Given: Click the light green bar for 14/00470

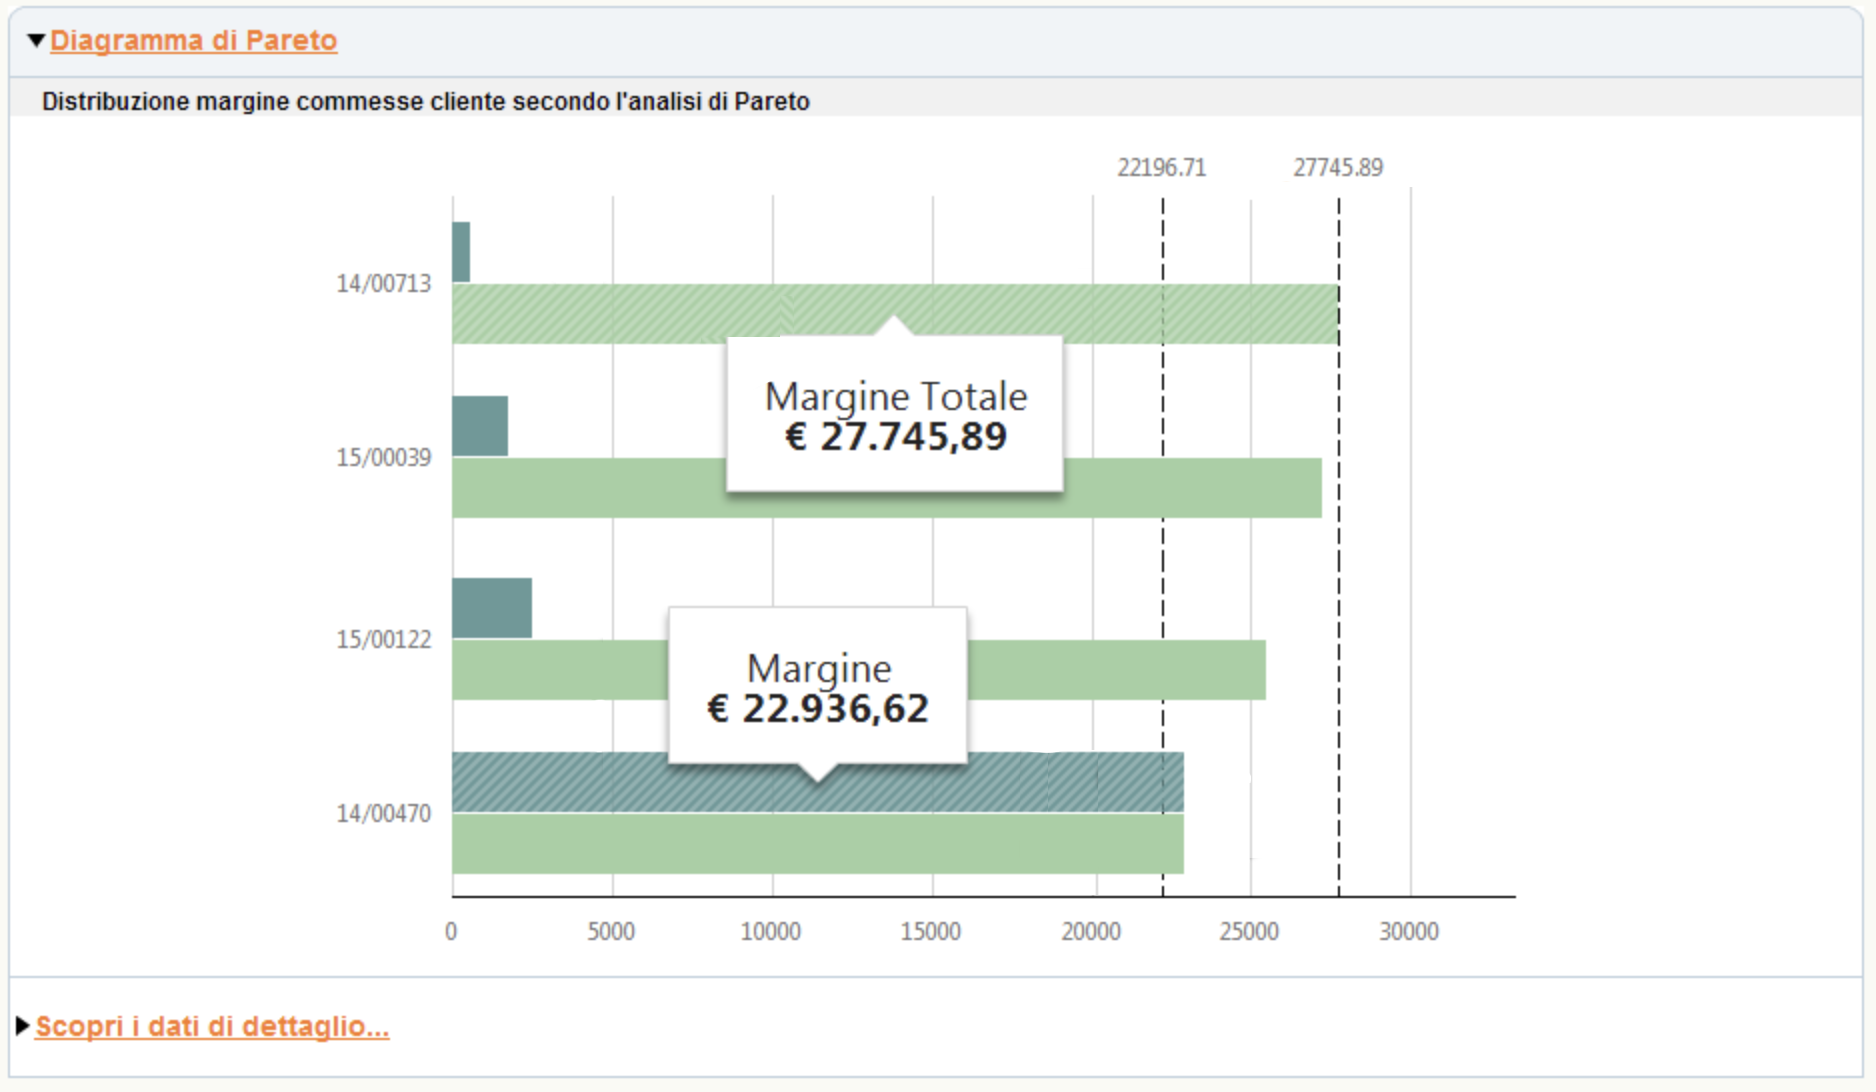Looking at the screenshot, I should 818,844.
